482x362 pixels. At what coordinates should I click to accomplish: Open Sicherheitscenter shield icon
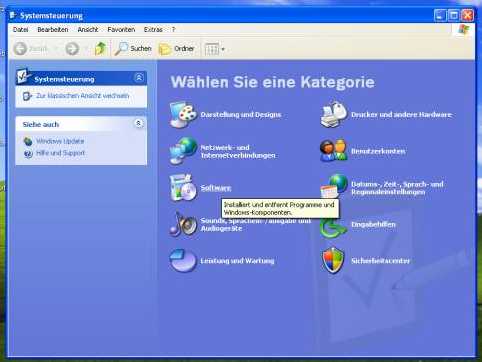click(x=333, y=260)
